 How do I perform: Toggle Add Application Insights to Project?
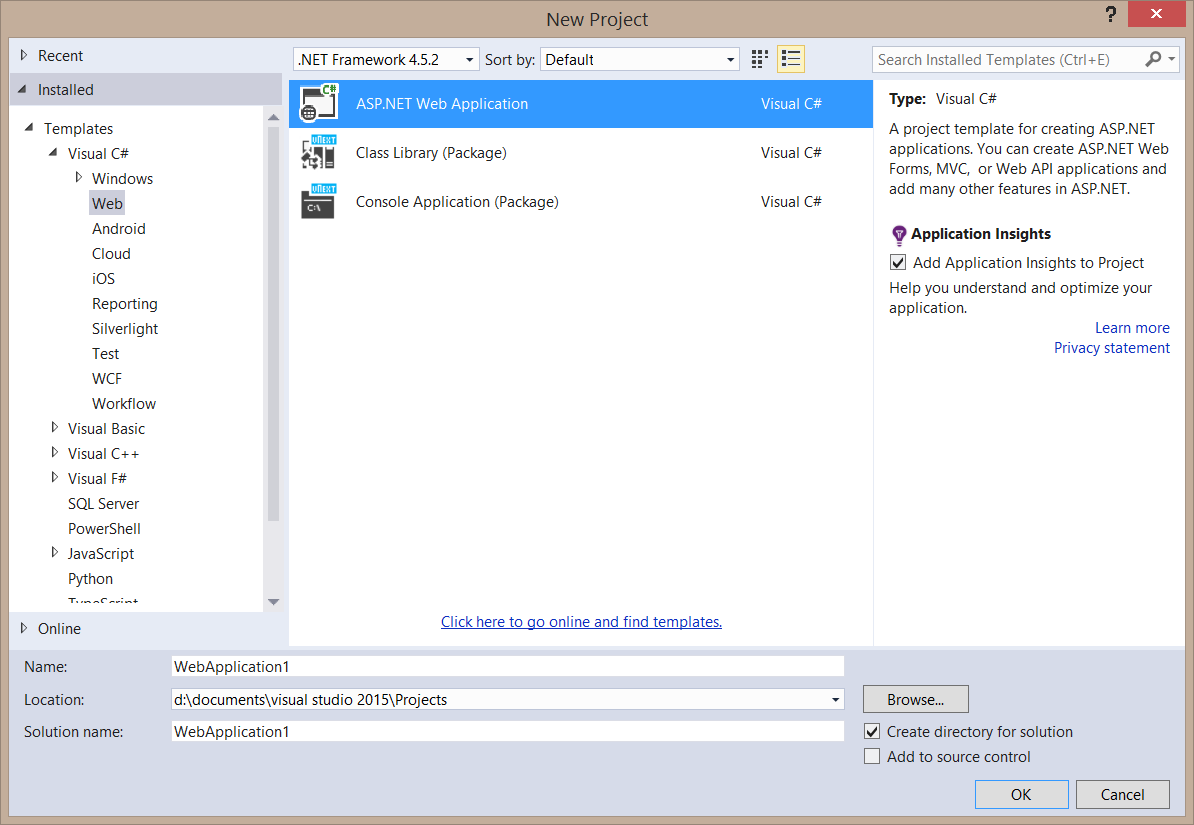(898, 263)
